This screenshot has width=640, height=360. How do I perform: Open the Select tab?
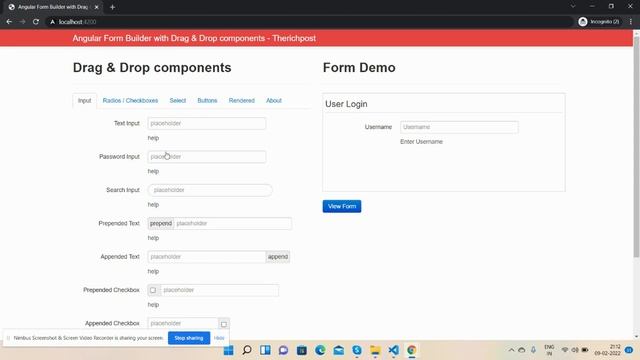click(x=178, y=100)
